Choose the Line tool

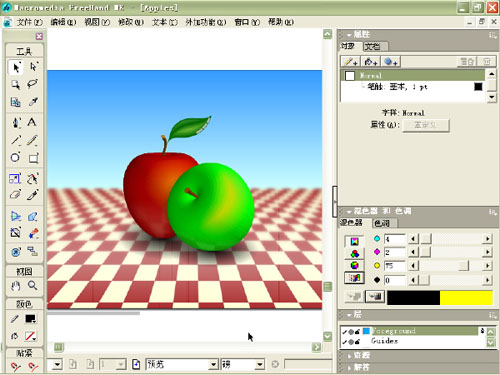tap(16, 140)
